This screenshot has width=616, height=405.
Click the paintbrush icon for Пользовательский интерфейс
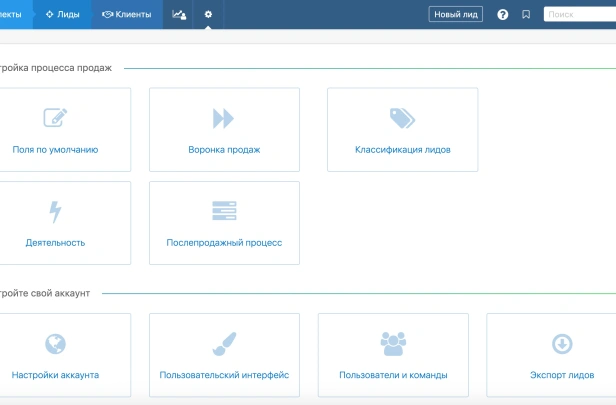224,344
